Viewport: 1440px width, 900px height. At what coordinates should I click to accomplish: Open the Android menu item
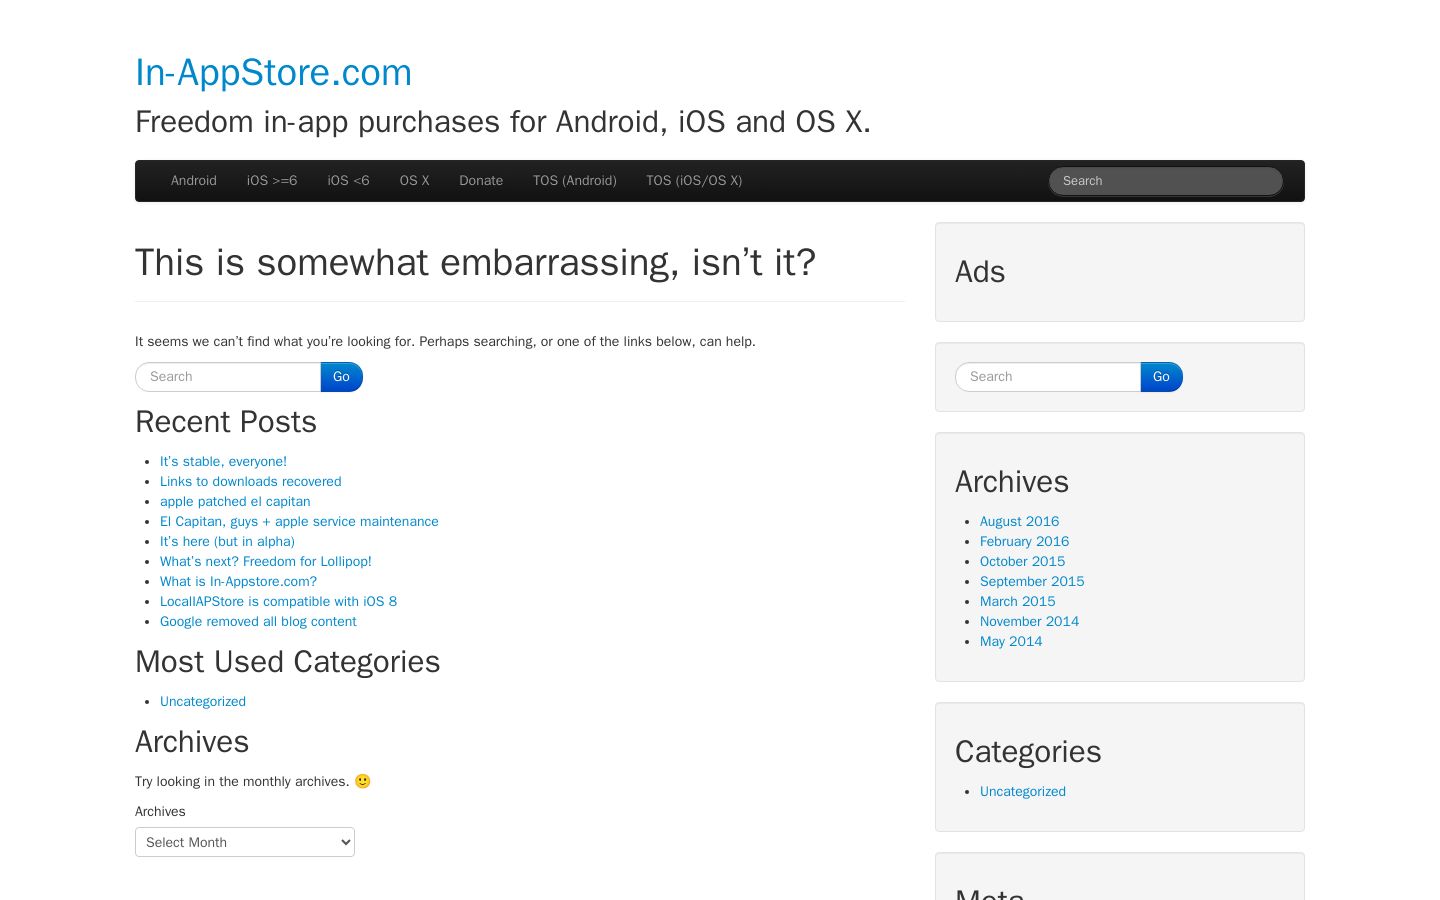point(194,181)
